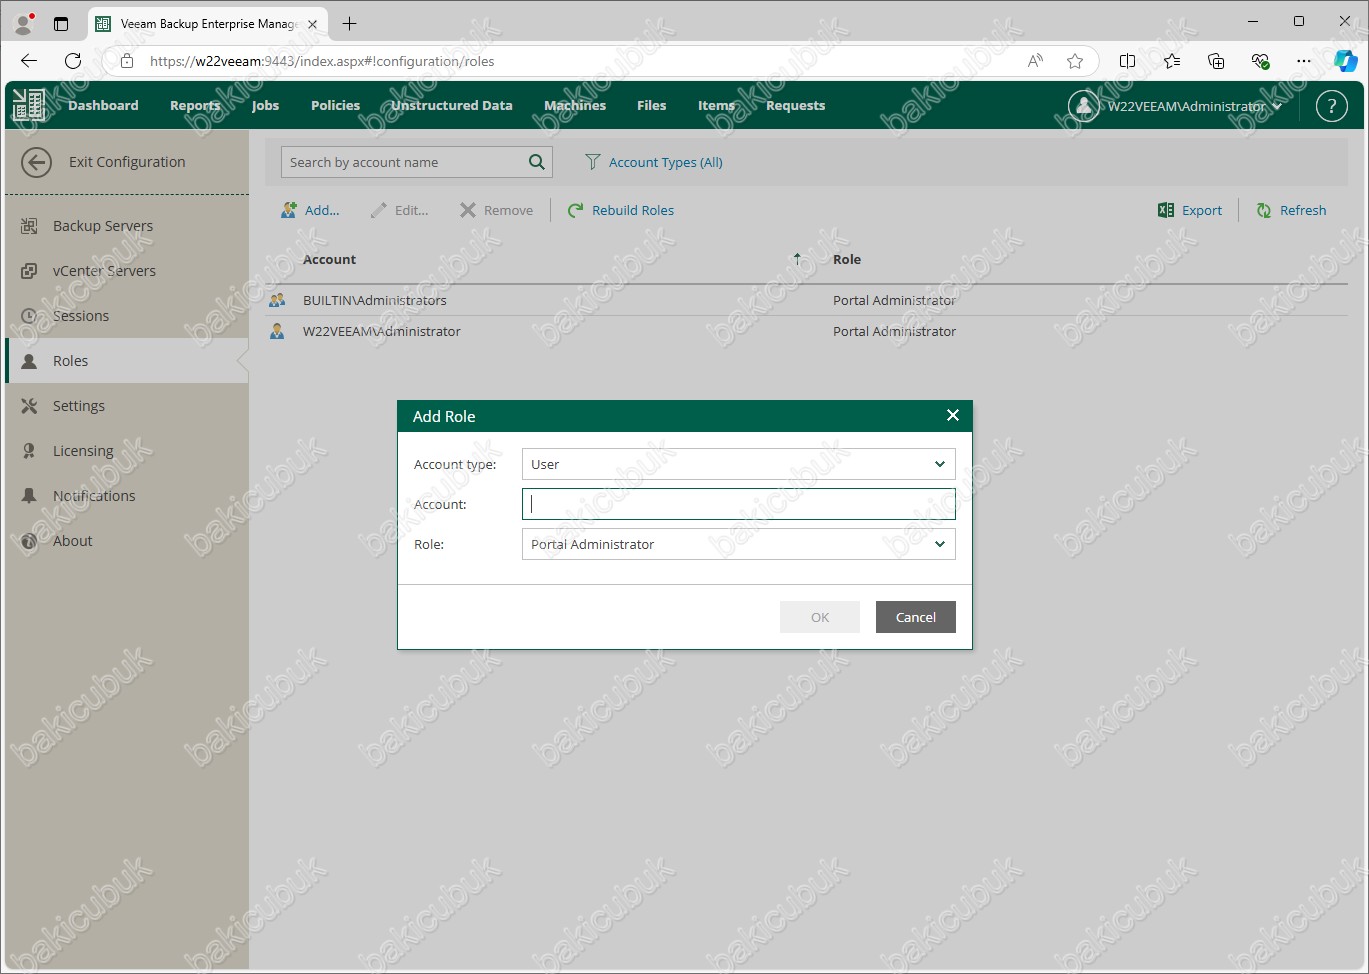Click the Refresh icon in toolbar
The width and height of the screenshot is (1369, 974).
(1264, 210)
